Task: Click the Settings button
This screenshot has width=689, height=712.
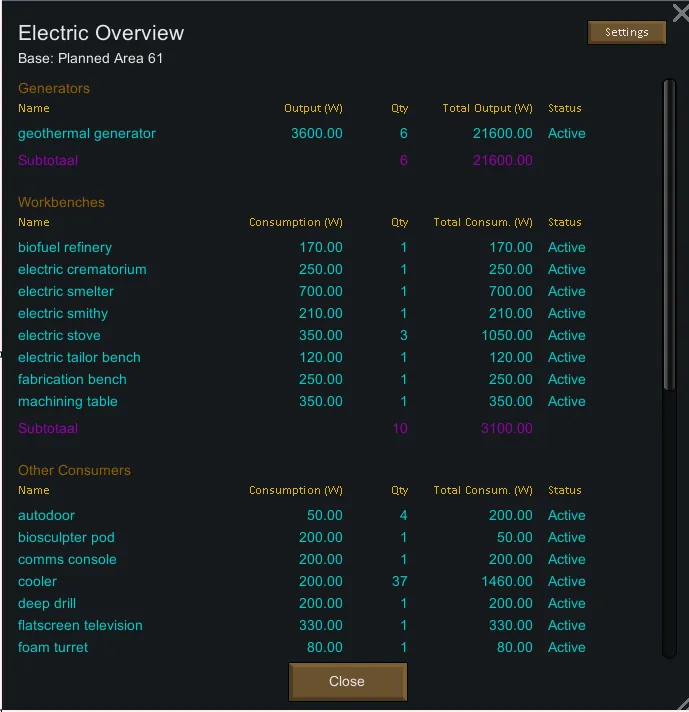Action: (626, 33)
